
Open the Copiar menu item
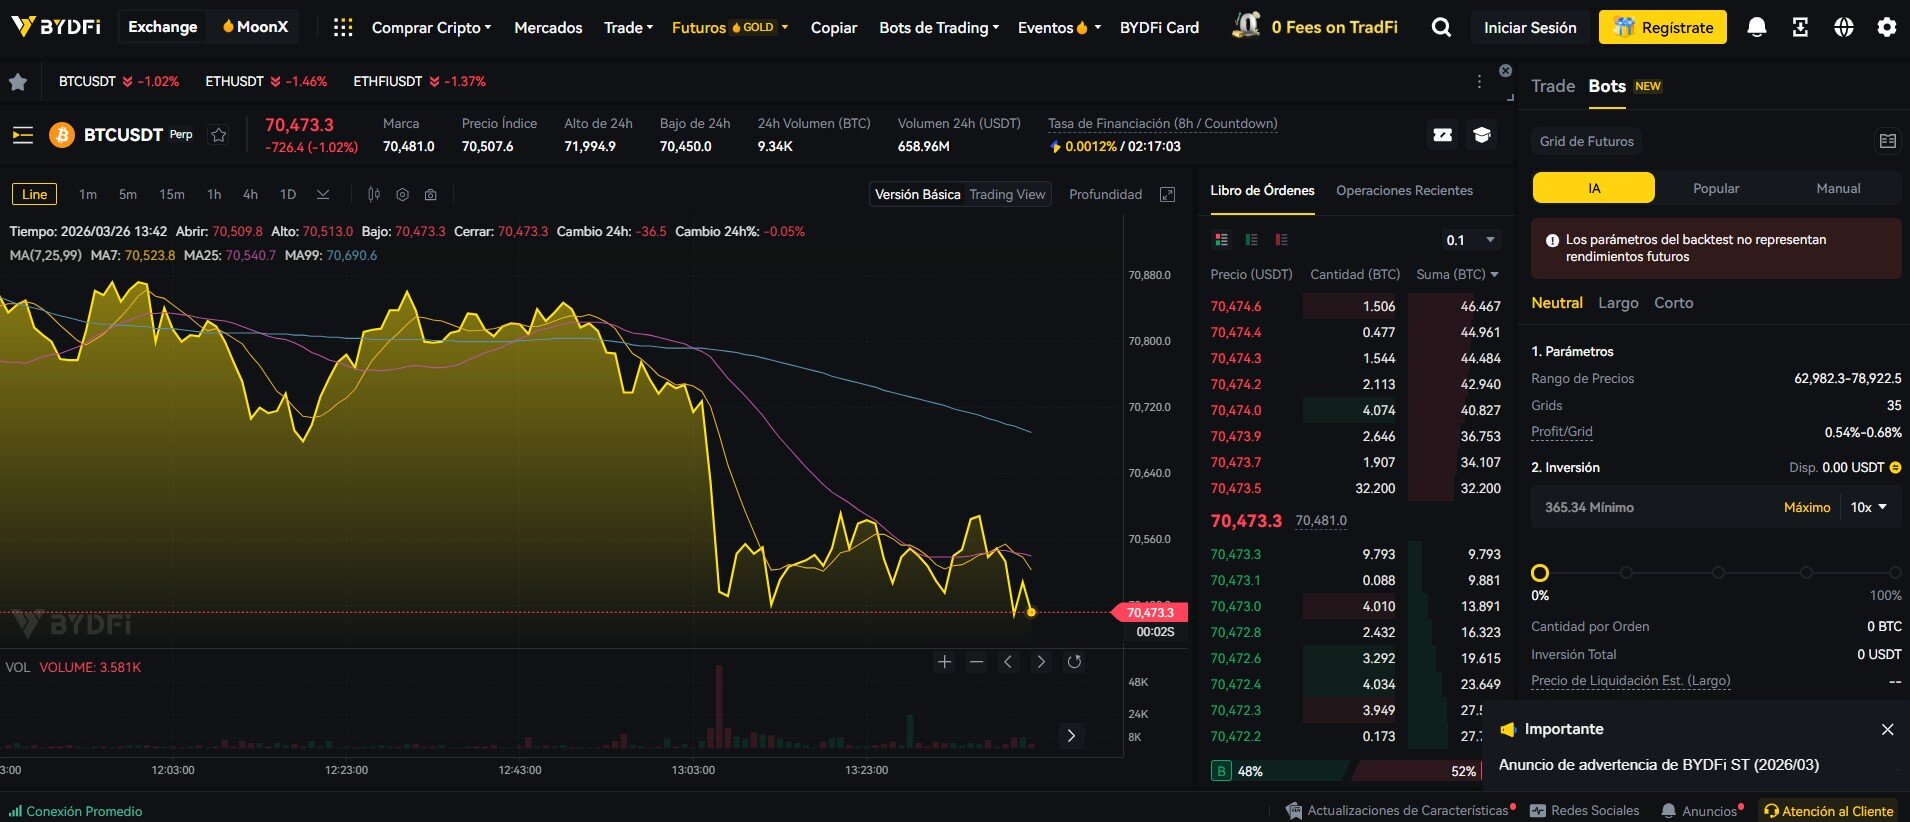click(x=834, y=28)
